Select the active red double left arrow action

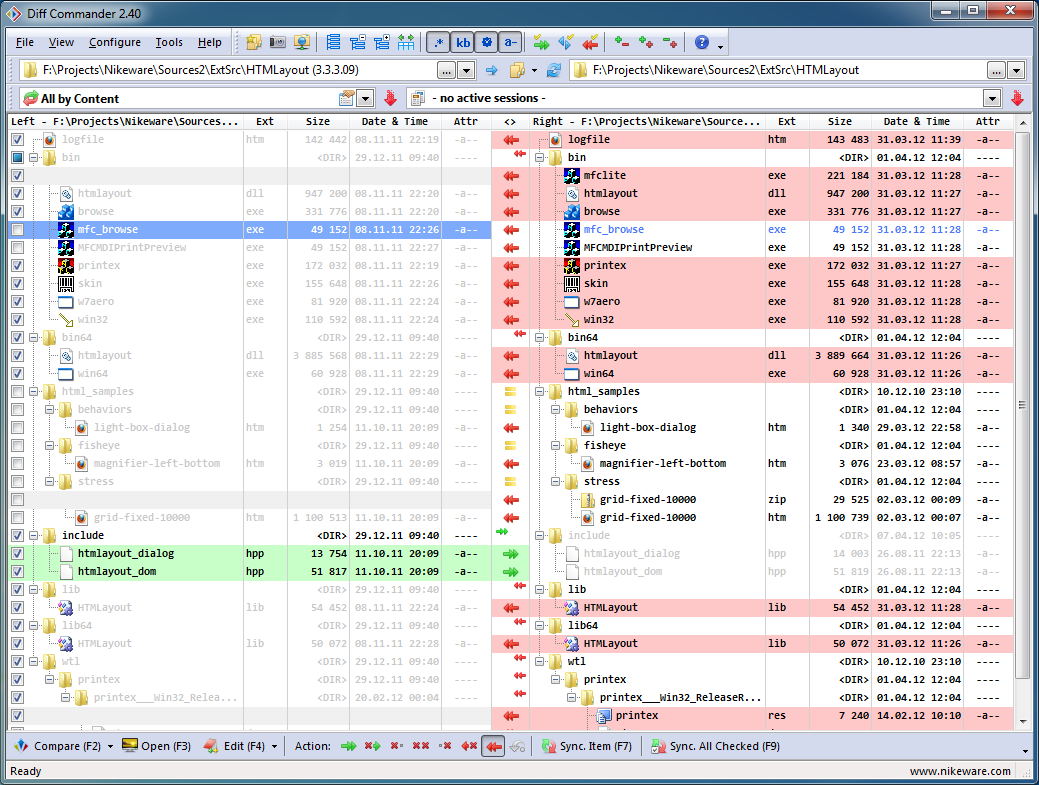[493, 747]
